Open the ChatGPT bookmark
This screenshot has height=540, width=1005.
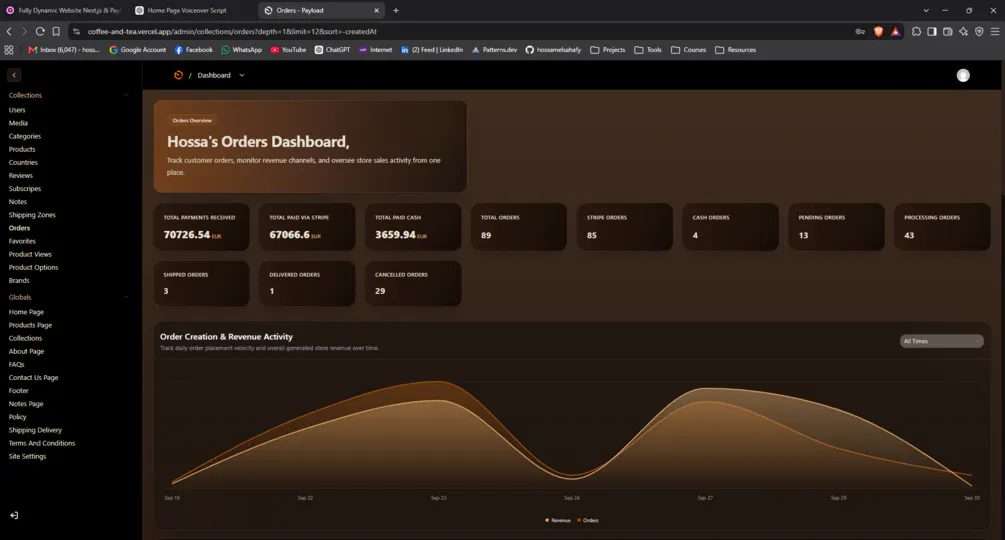tap(333, 50)
